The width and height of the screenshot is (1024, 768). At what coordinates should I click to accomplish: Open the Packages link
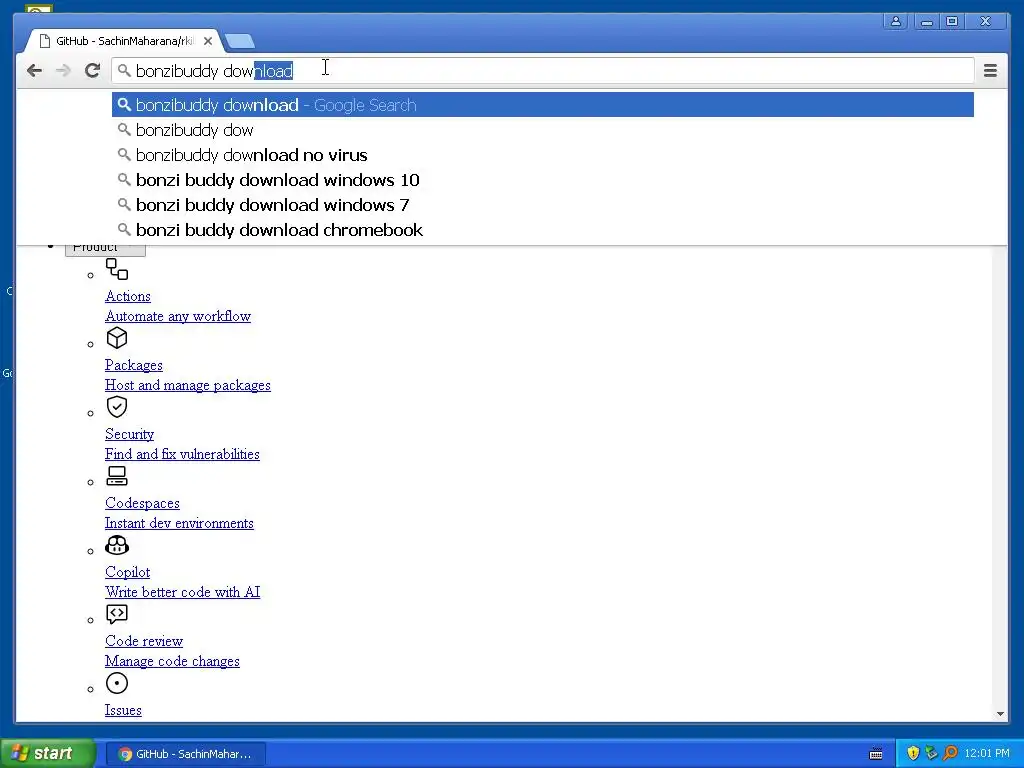[x=134, y=365]
